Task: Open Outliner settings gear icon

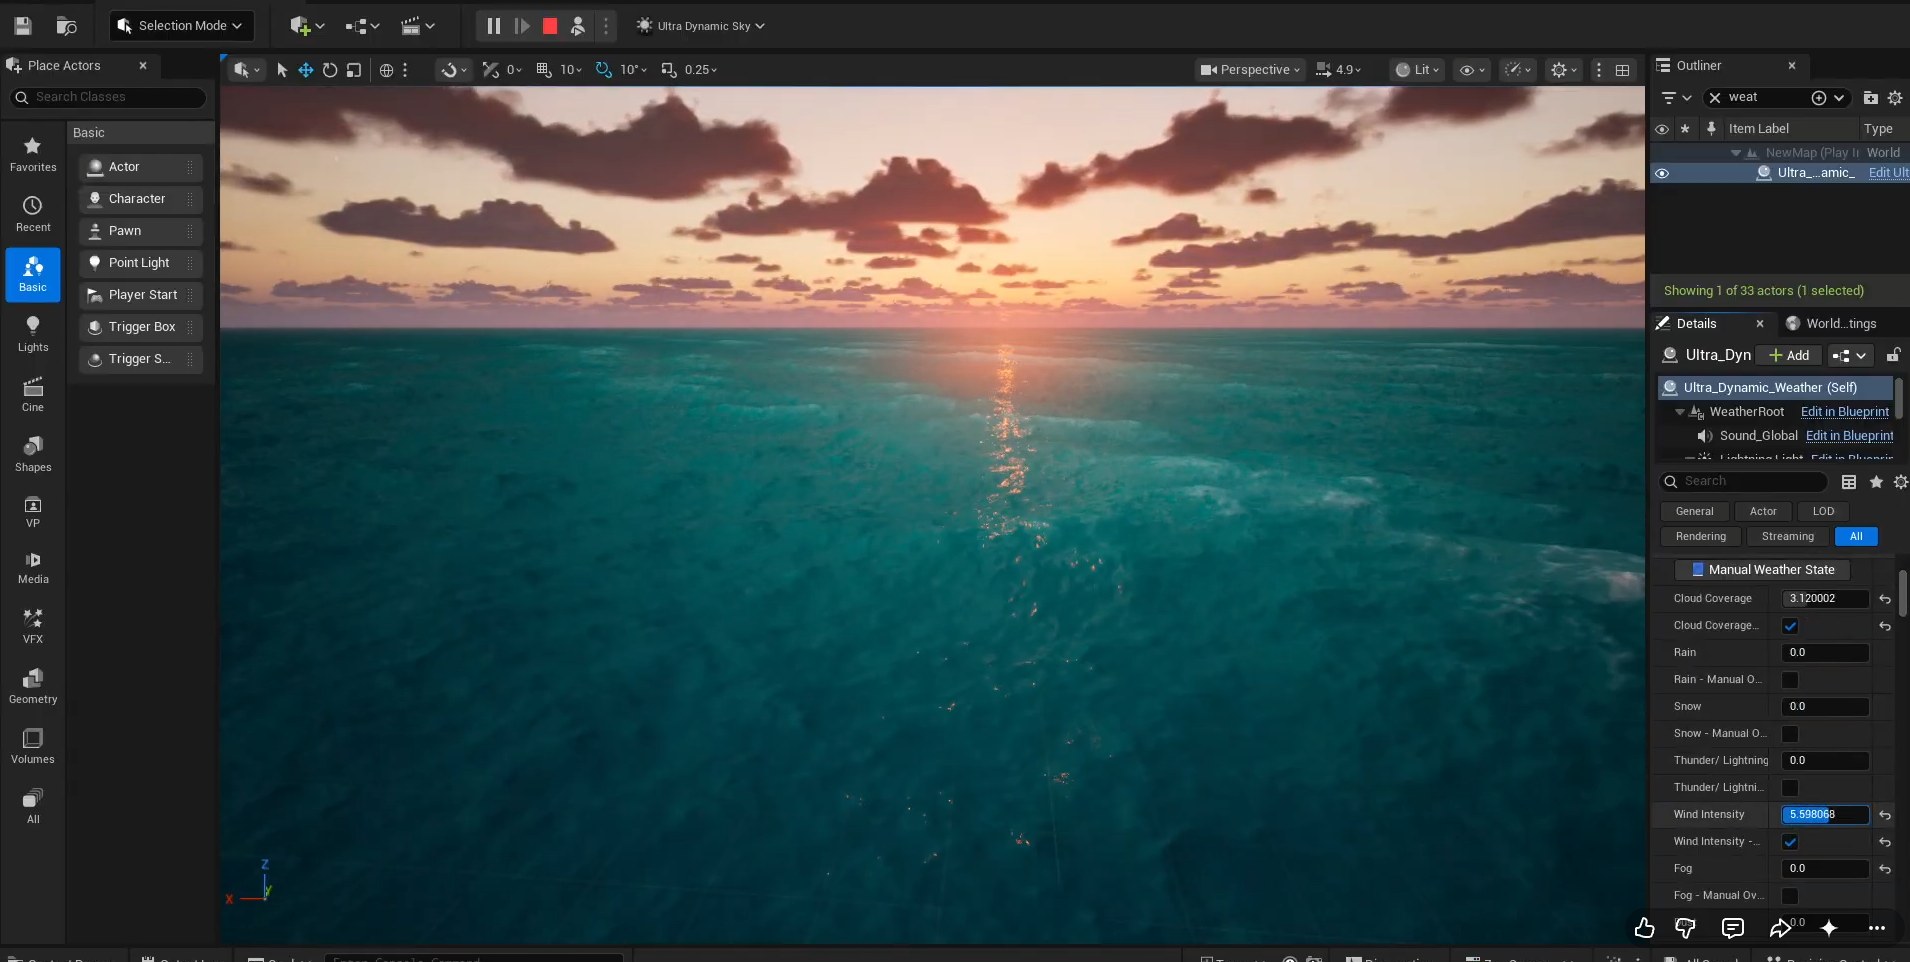Action: pyautogui.click(x=1895, y=97)
